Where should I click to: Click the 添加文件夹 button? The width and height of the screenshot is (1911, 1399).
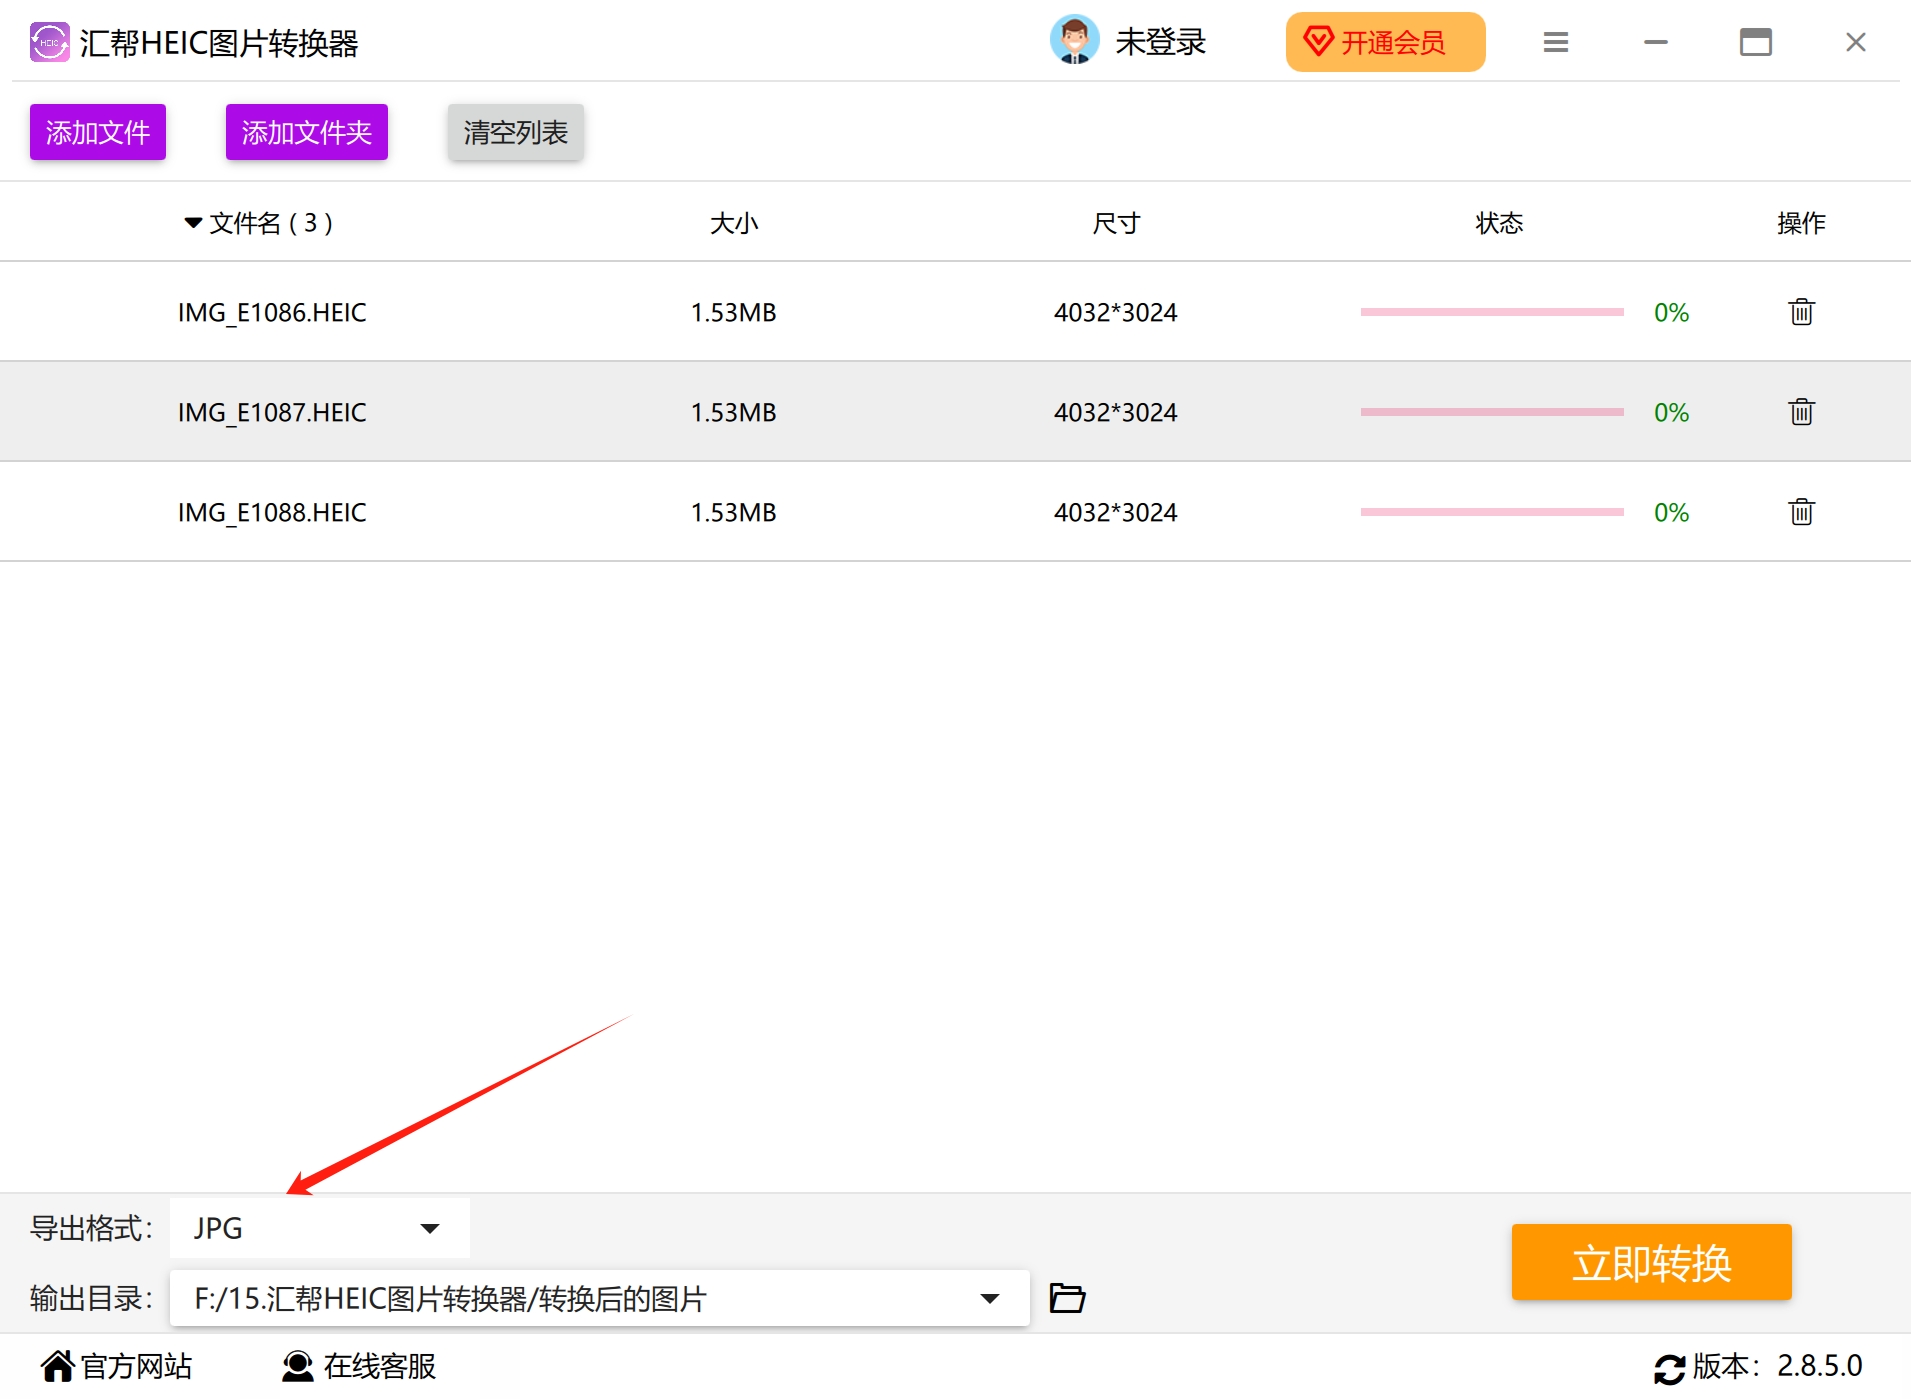point(306,132)
